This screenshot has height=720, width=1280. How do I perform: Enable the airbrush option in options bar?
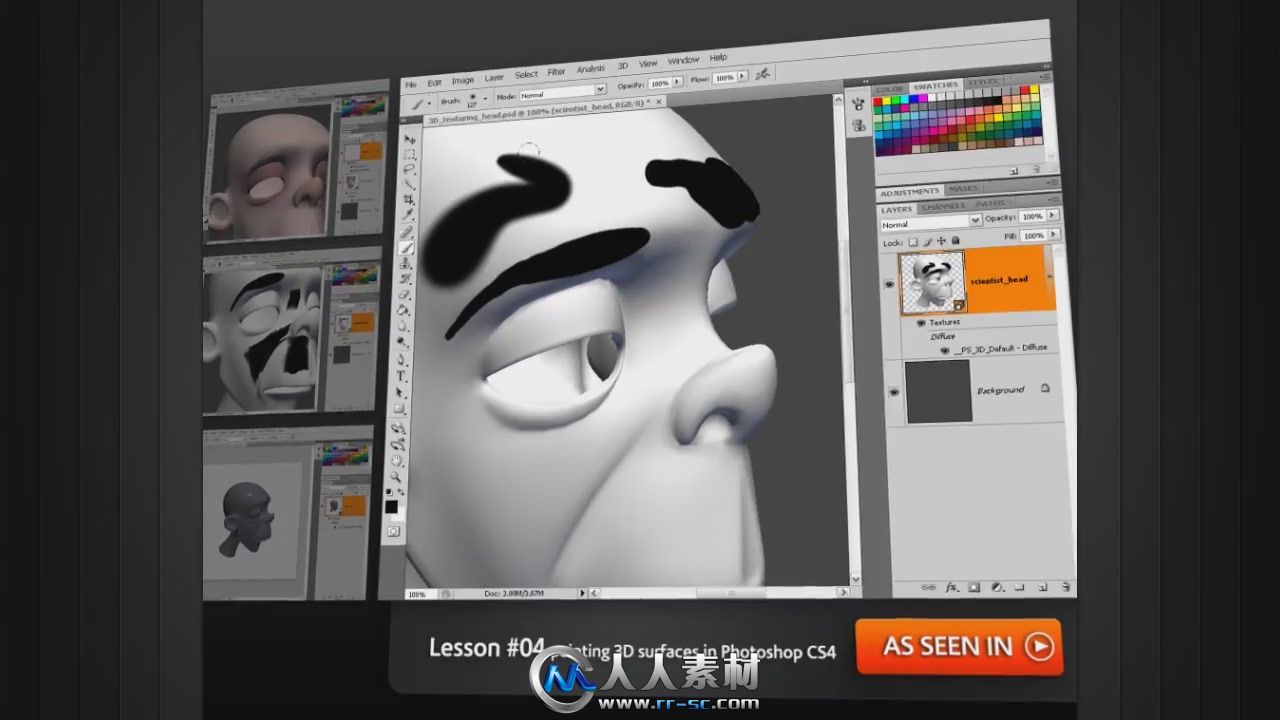tap(763, 74)
